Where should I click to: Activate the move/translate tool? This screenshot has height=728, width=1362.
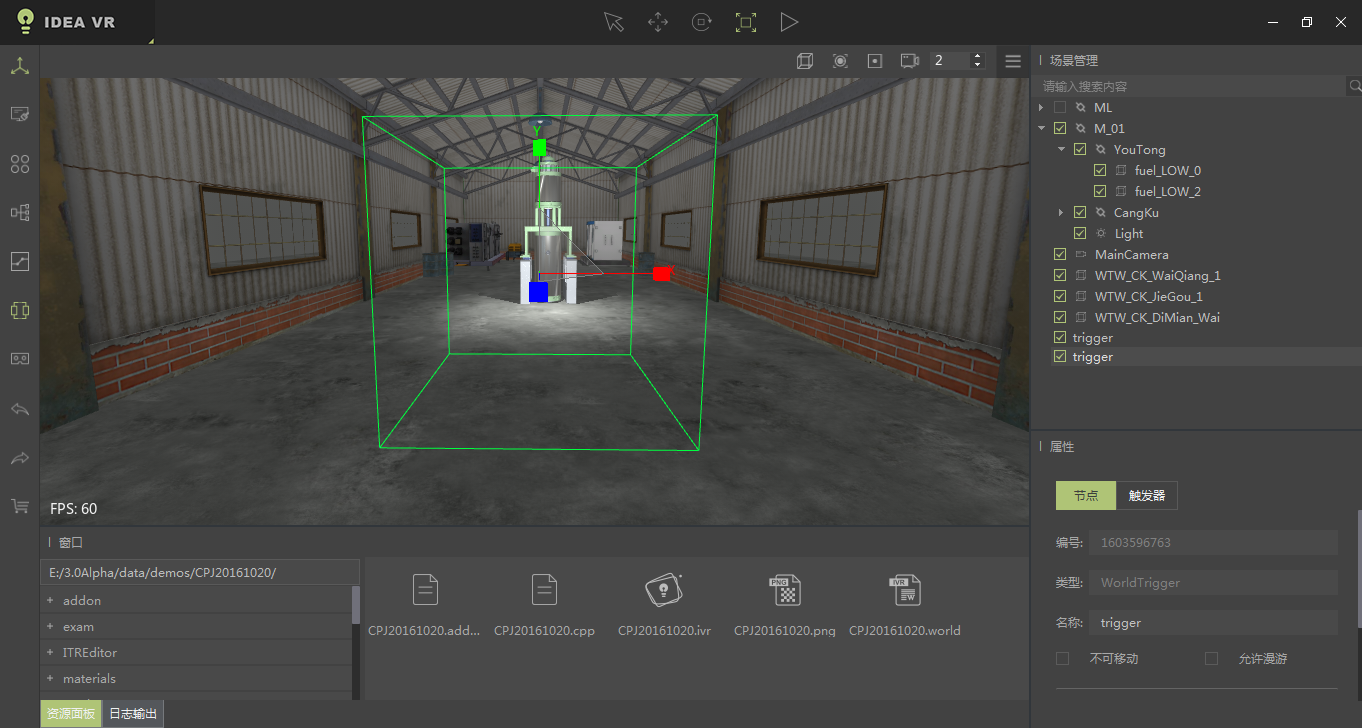click(658, 21)
